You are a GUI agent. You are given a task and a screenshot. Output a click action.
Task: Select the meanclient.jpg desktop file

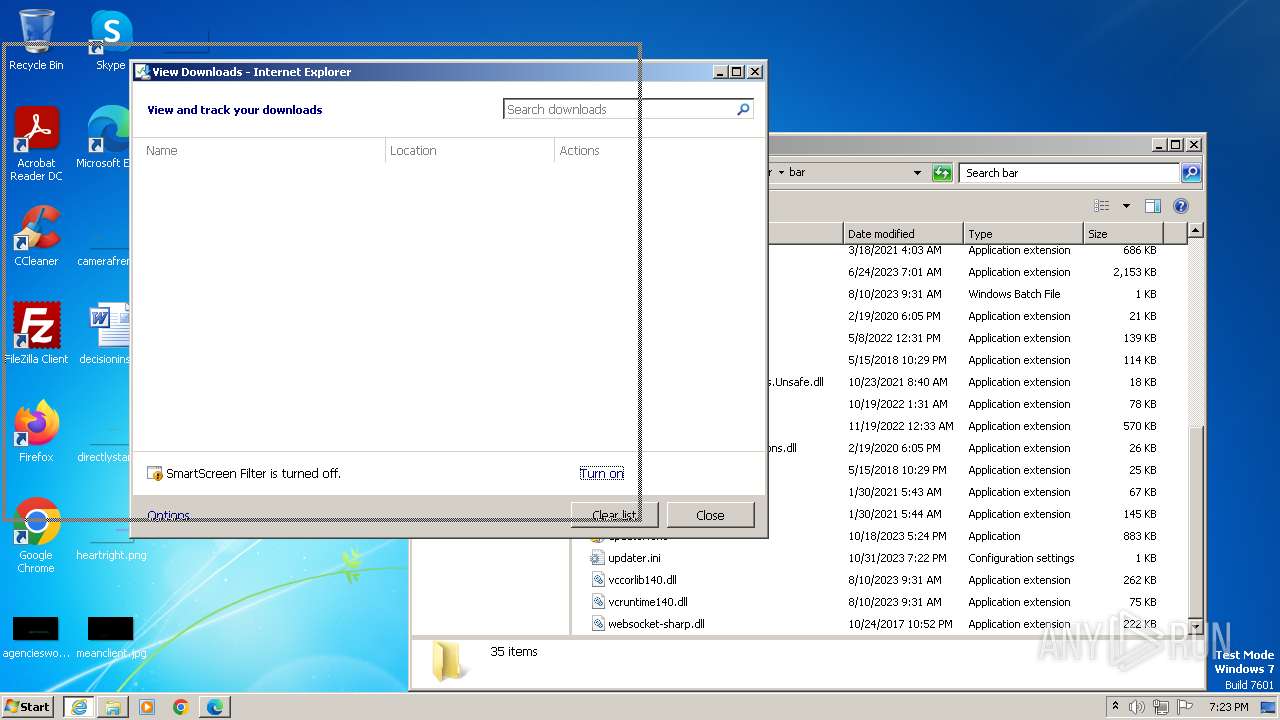point(111,637)
